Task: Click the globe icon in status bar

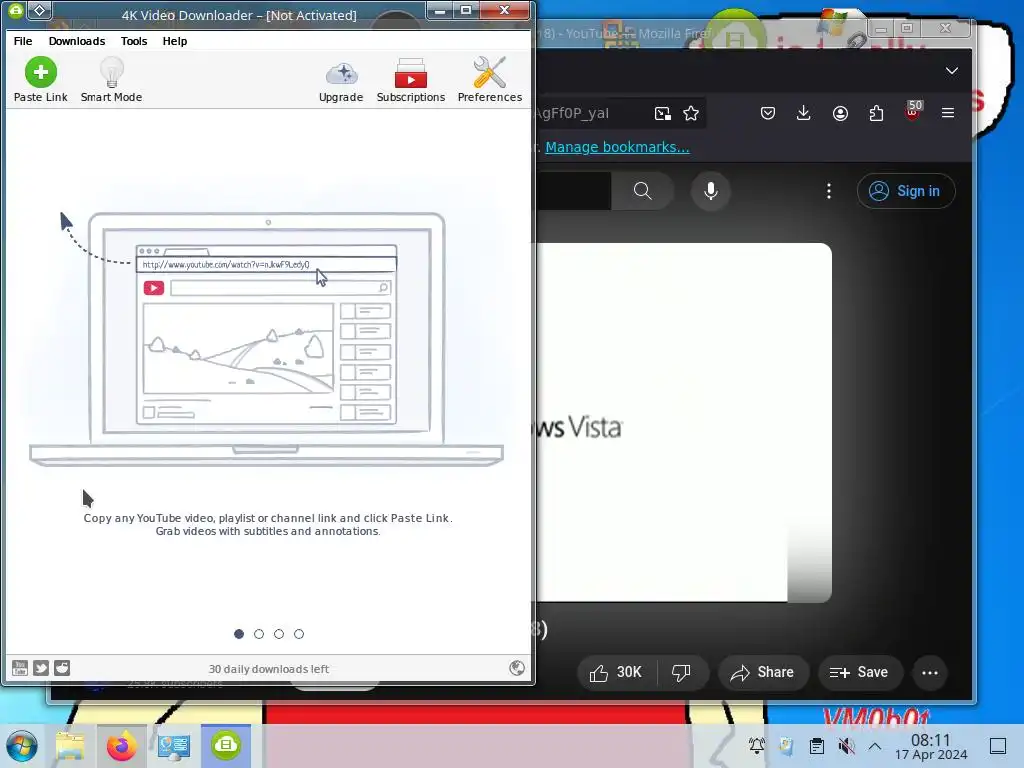Action: 517,667
